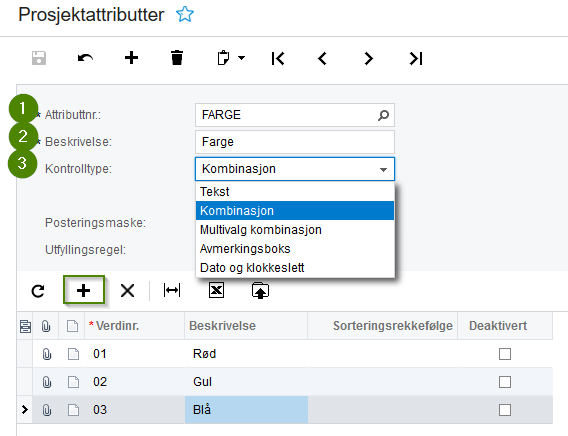
Task: Click the header attachments paperclip icon
Action: point(46,326)
